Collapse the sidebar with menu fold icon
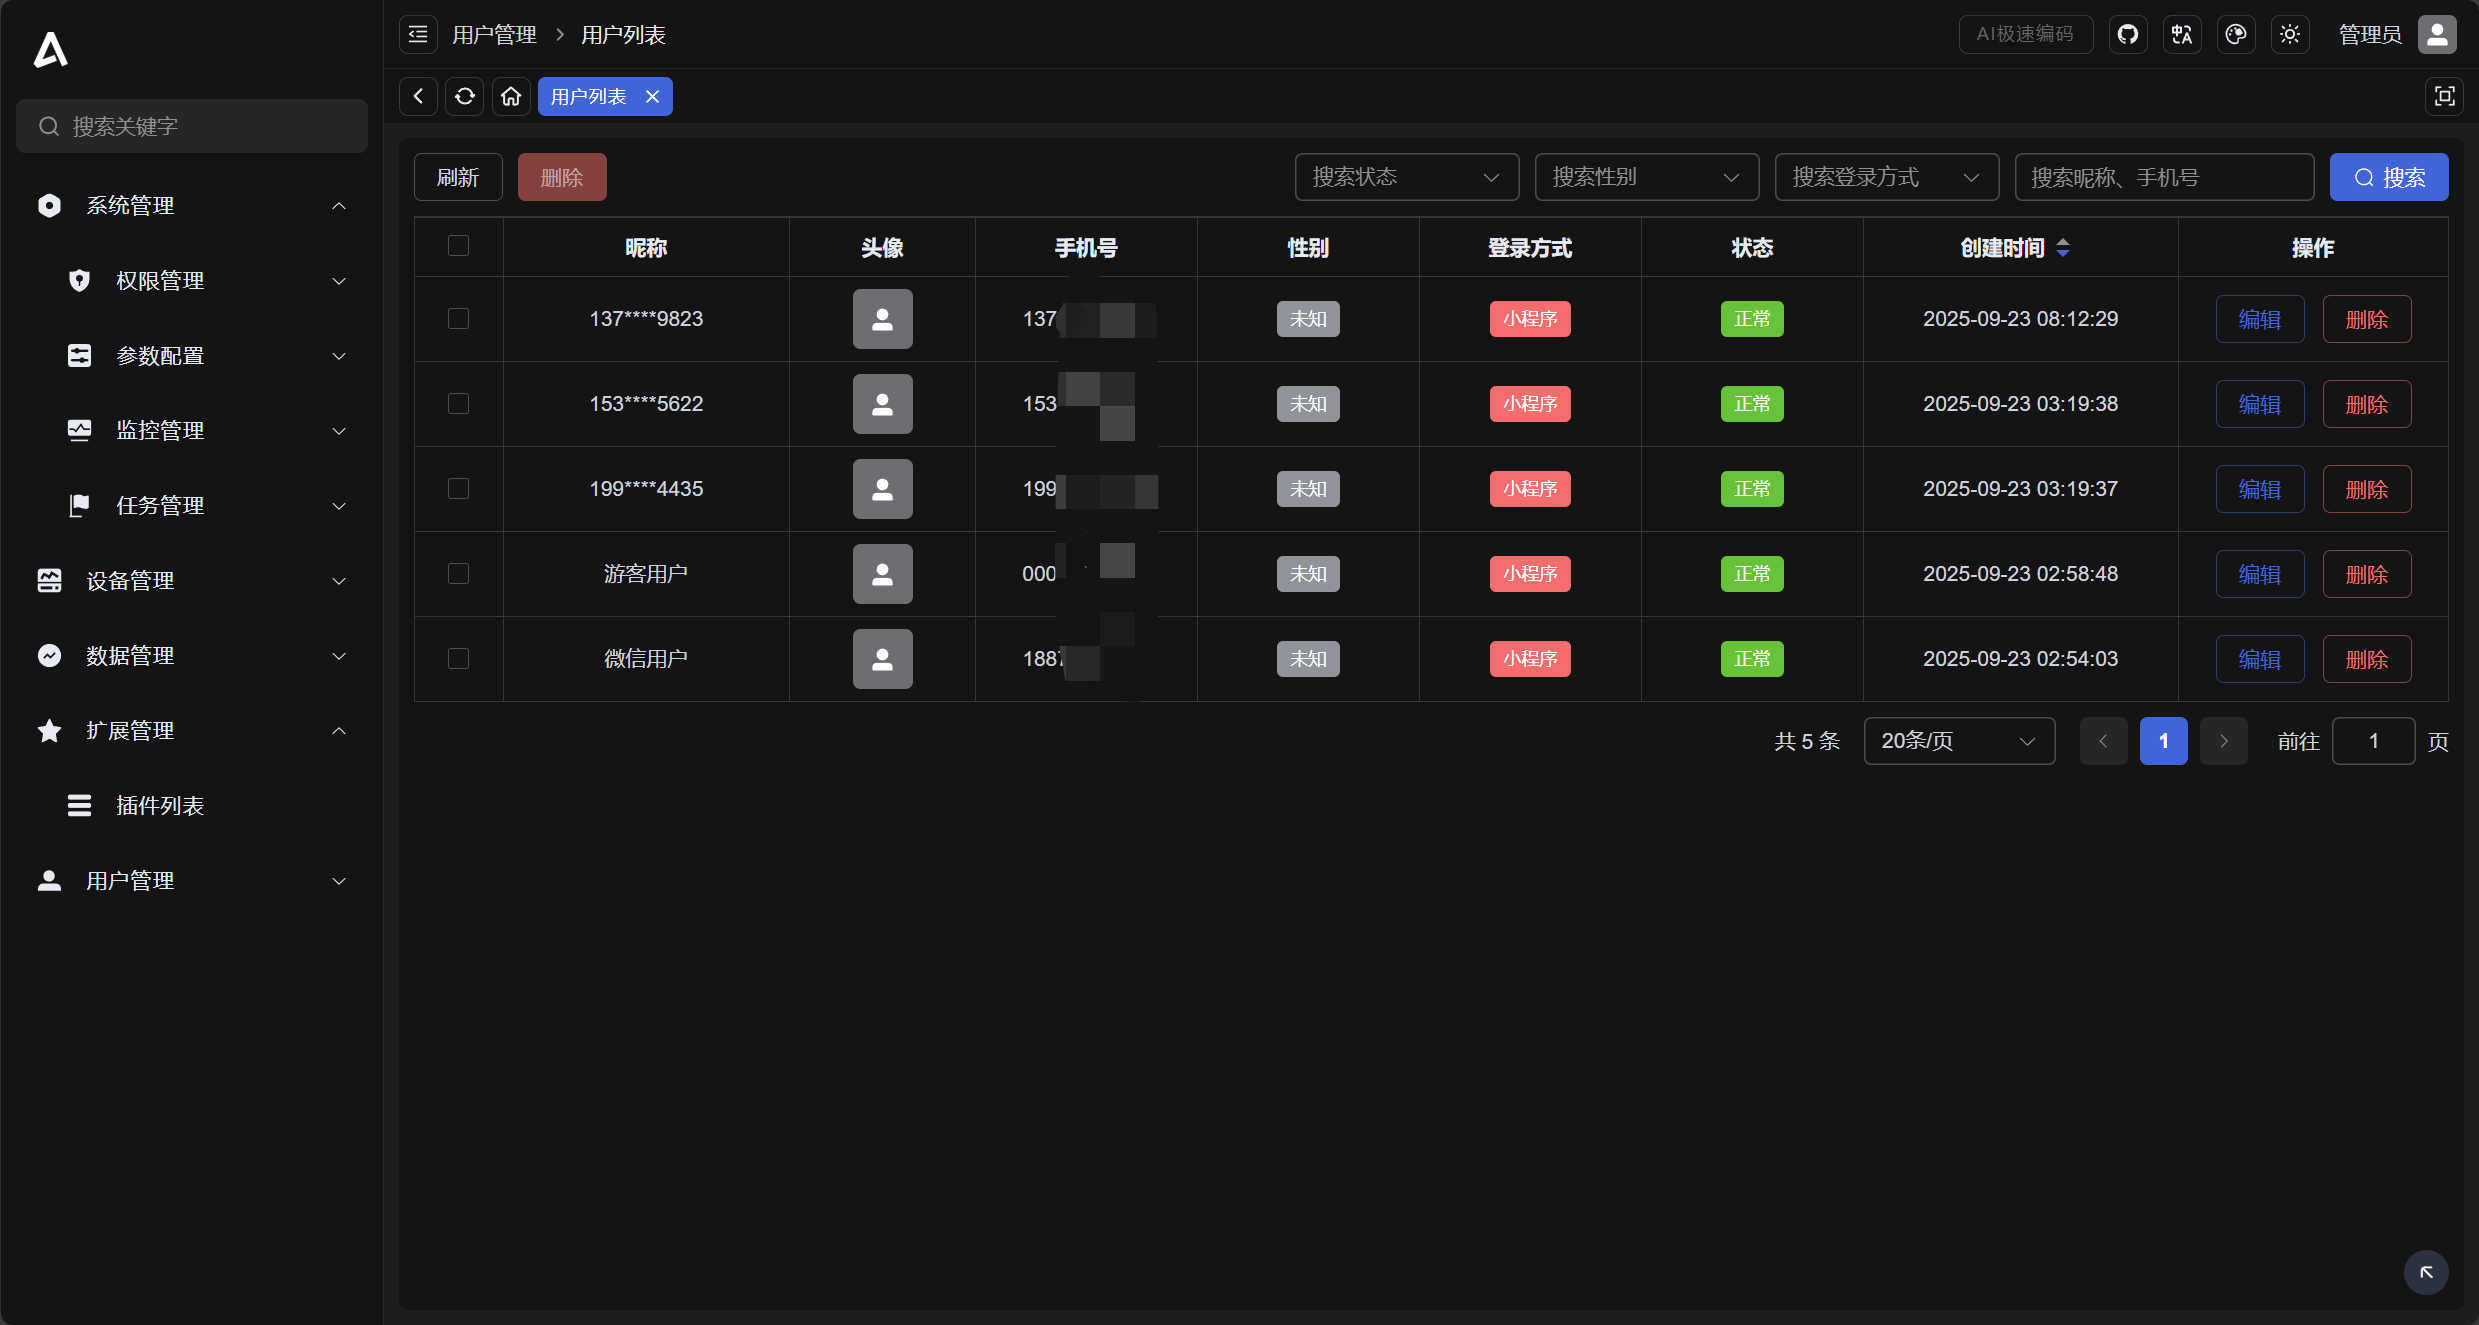Screen dimensions: 2479x1325 [x=418, y=35]
